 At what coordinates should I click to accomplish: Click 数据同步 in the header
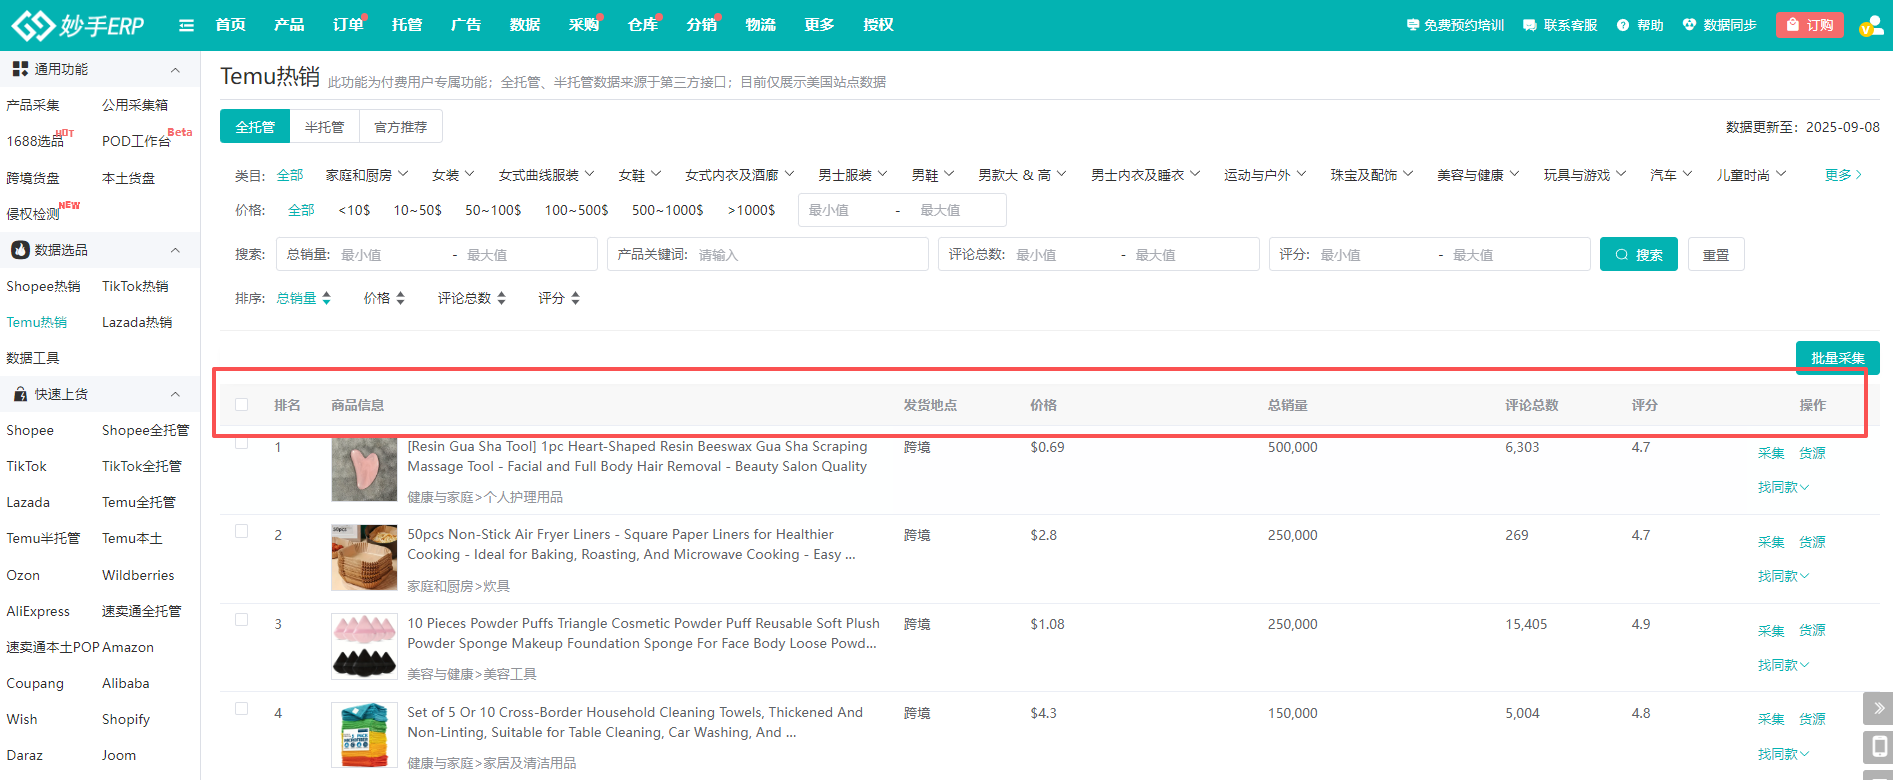pyautogui.click(x=1720, y=25)
